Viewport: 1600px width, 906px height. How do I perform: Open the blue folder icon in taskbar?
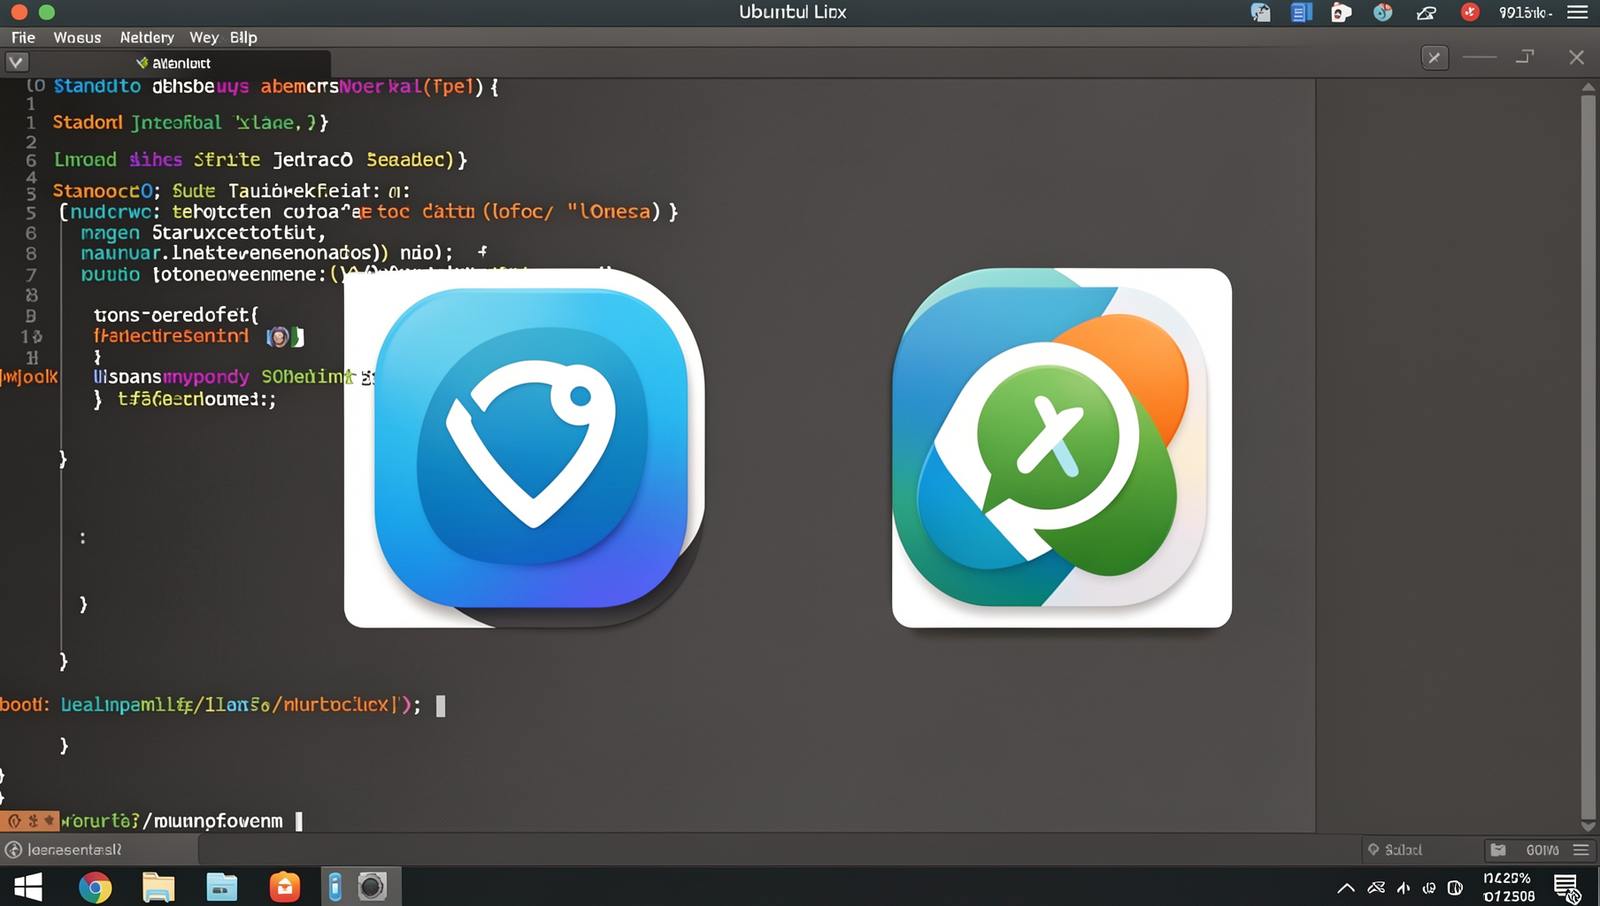point(222,887)
